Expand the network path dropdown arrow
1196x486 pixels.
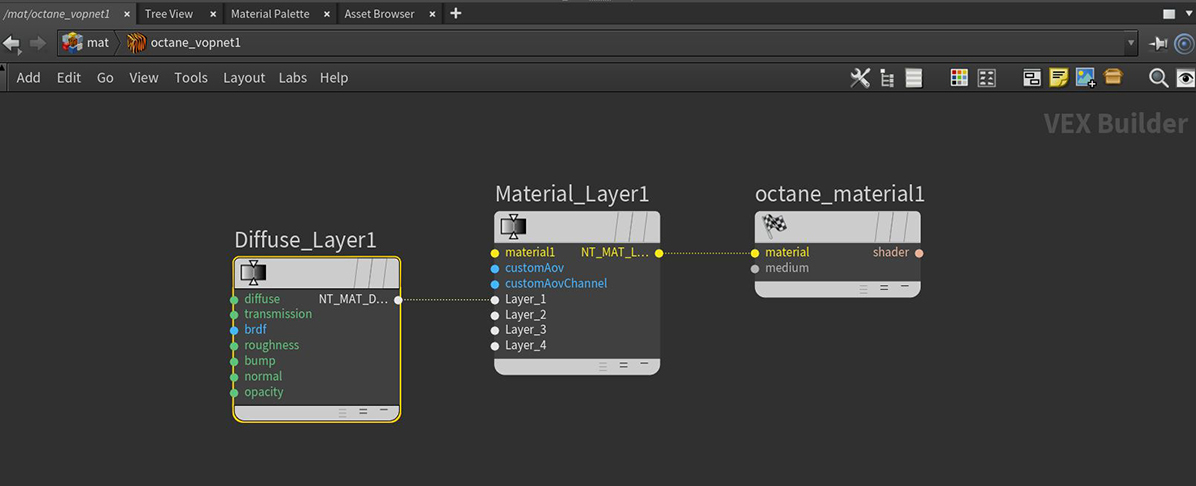click(x=1131, y=43)
